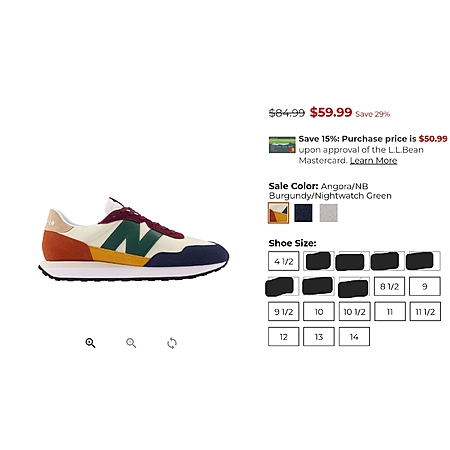The image size is (450, 450).
Task: Choose shoe size 13
Action: 319,337
